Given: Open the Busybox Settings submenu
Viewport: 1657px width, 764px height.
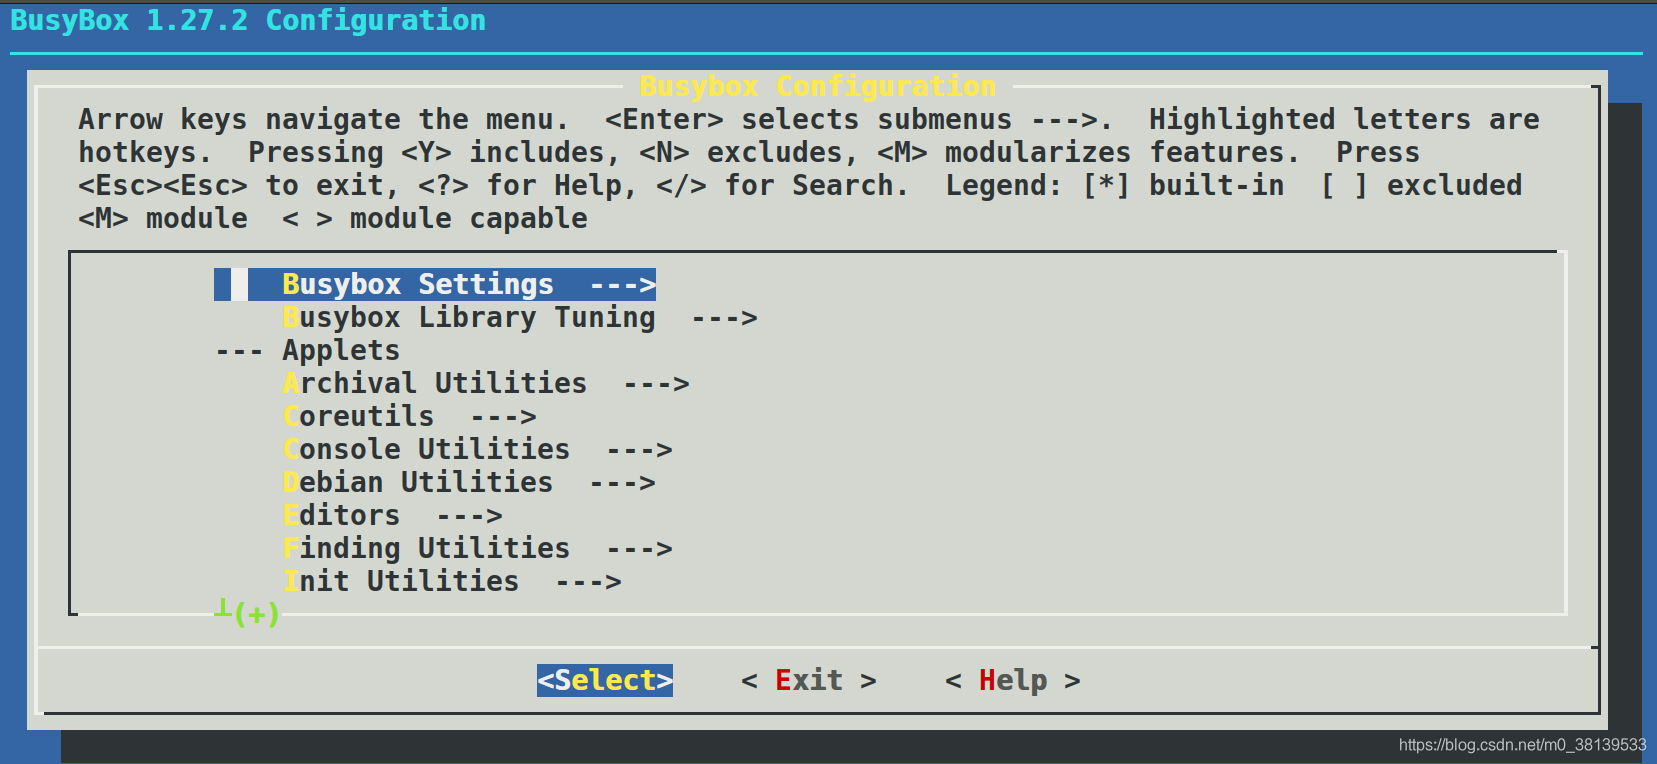Looking at the screenshot, I should pyautogui.click(x=435, y=285).
